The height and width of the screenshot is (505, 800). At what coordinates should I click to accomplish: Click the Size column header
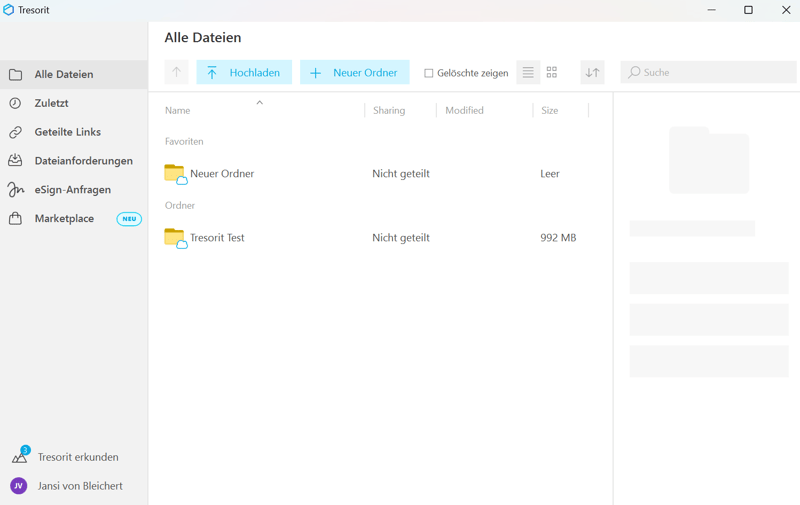tap(549, 110)
